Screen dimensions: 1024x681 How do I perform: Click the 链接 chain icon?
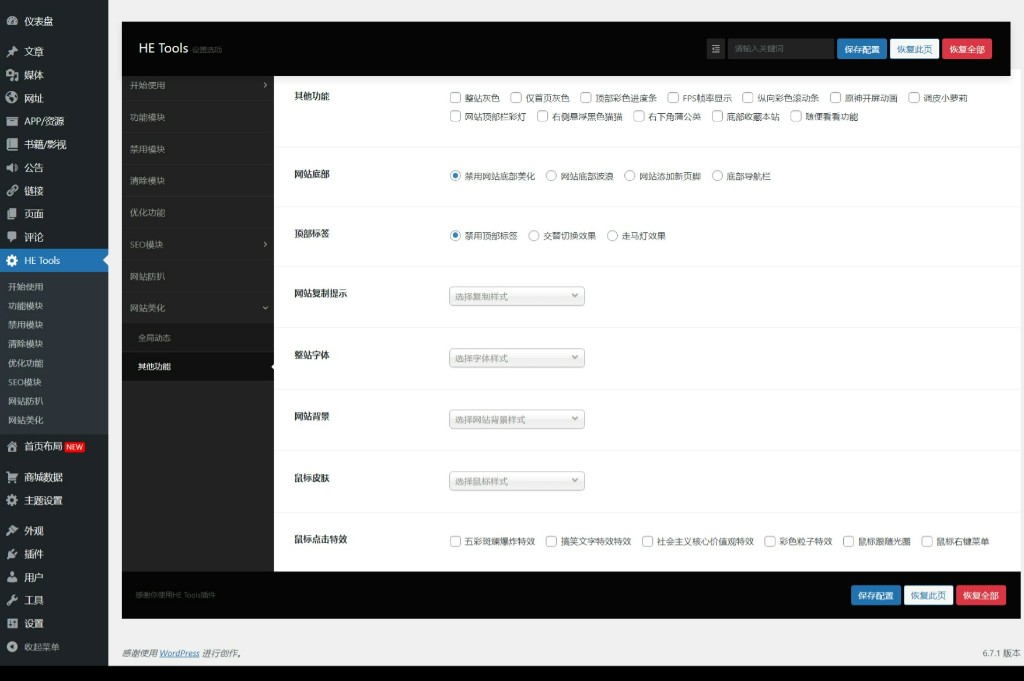pos(12,191)
